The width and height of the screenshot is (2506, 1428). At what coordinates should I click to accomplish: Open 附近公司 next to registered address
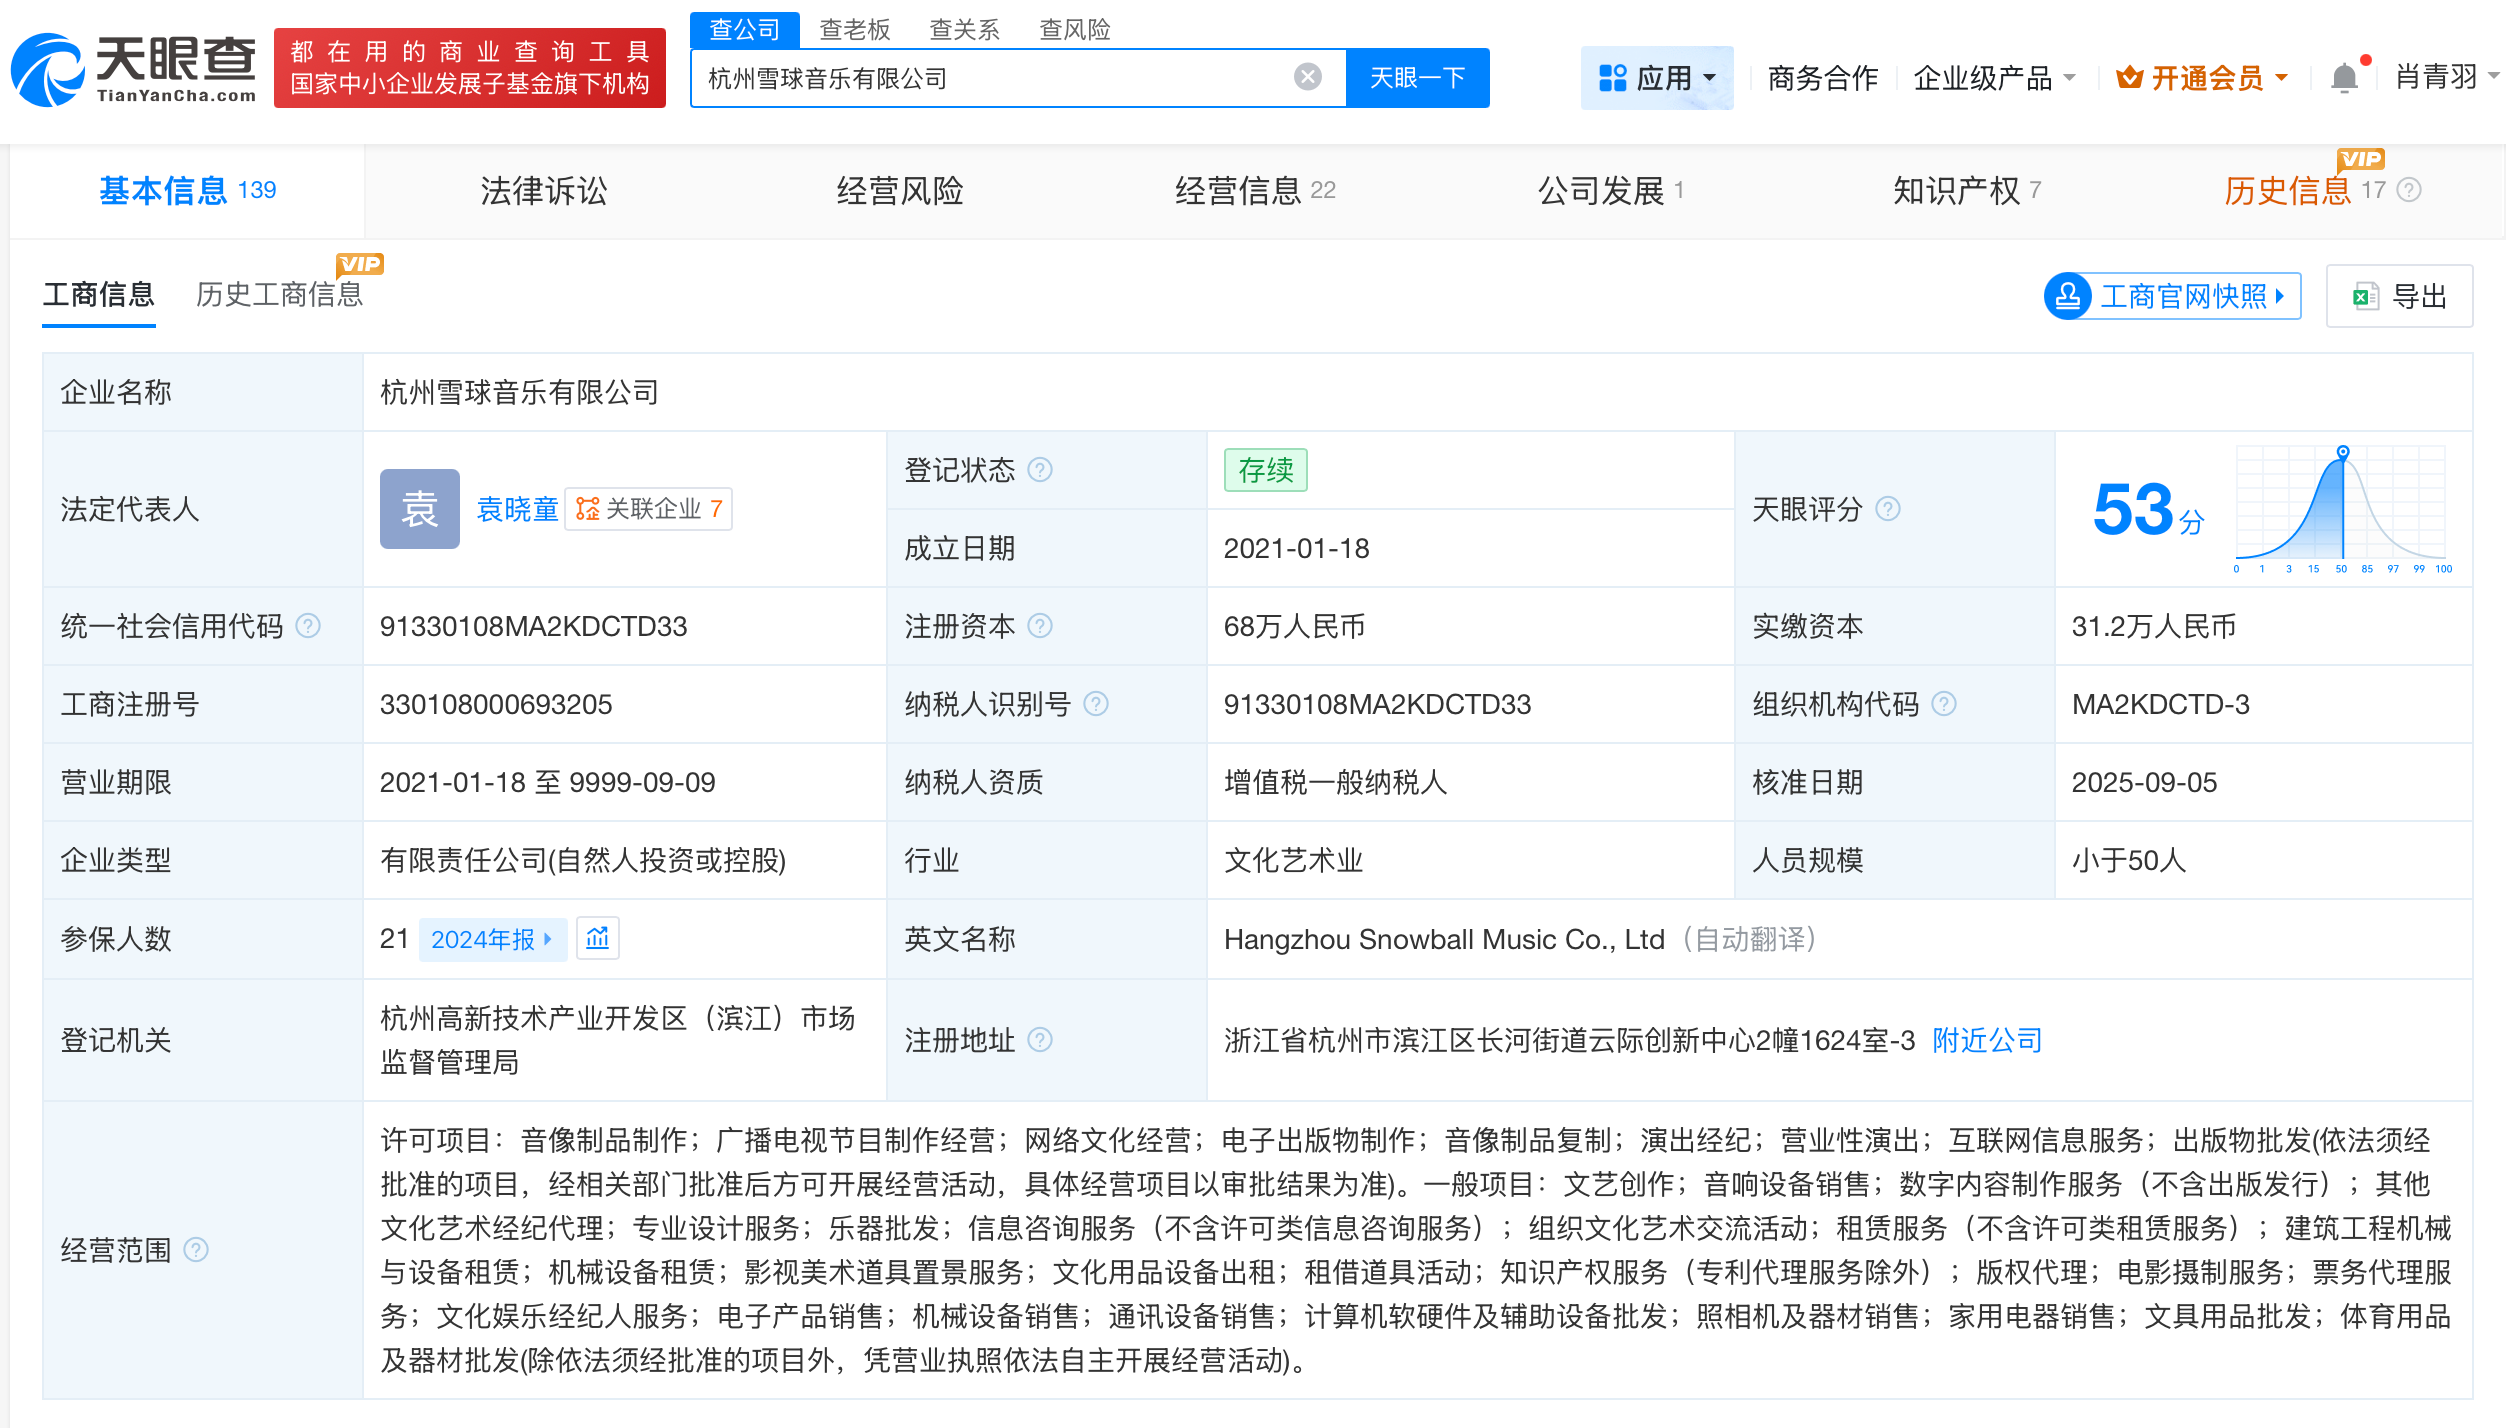[1985, 1040]
